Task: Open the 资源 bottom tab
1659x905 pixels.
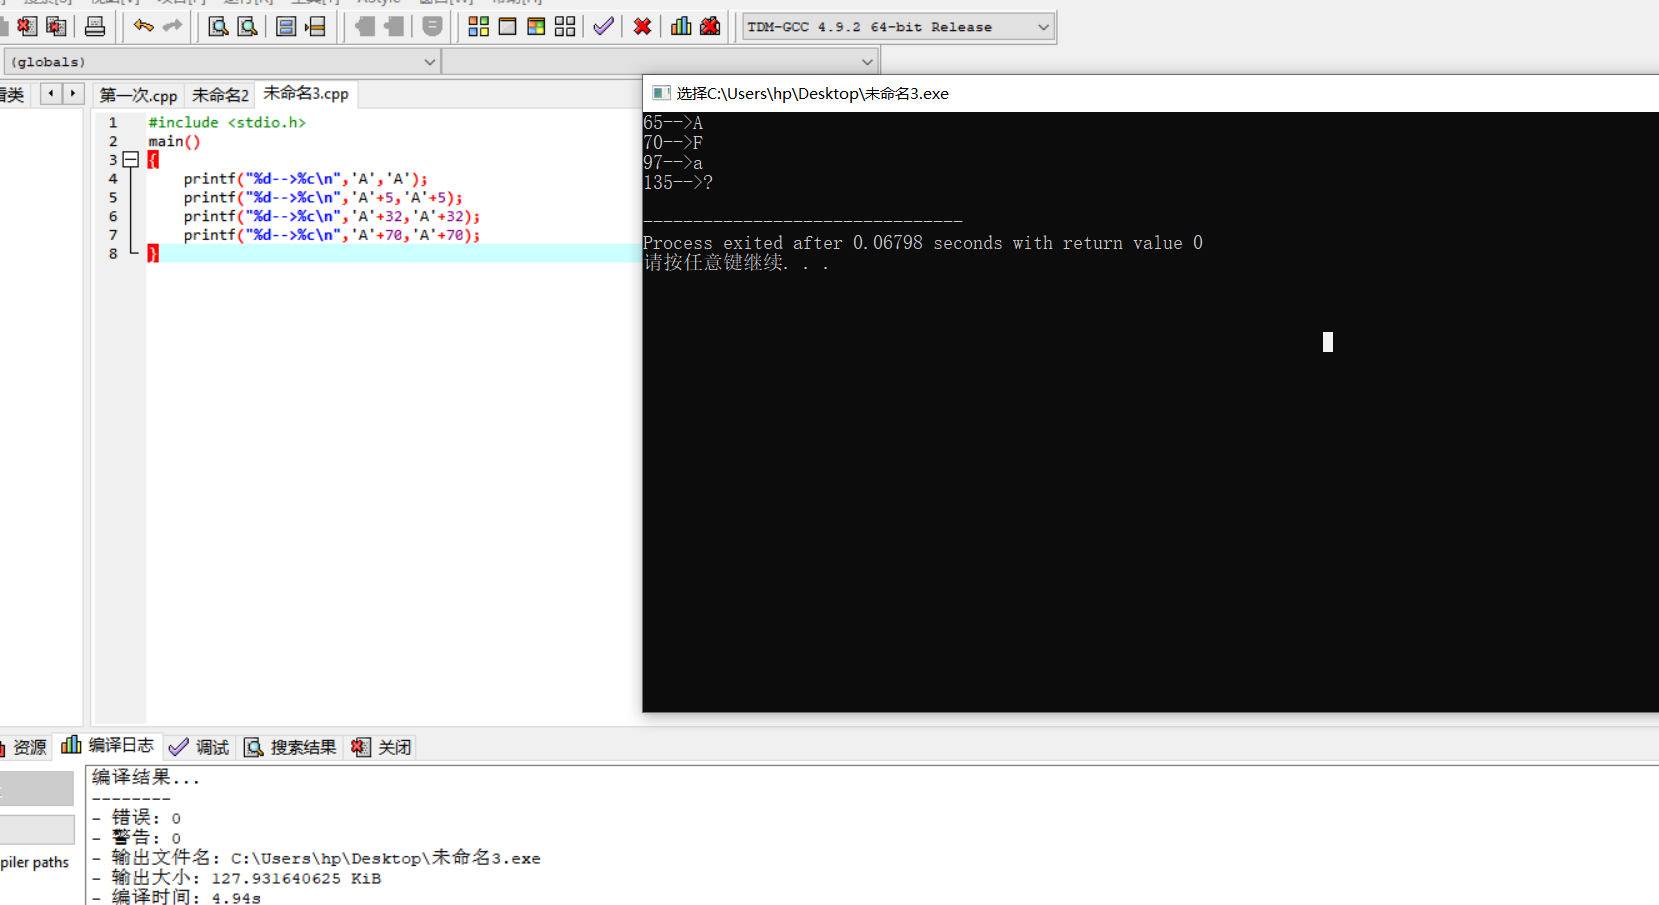Action: (24, 747)
